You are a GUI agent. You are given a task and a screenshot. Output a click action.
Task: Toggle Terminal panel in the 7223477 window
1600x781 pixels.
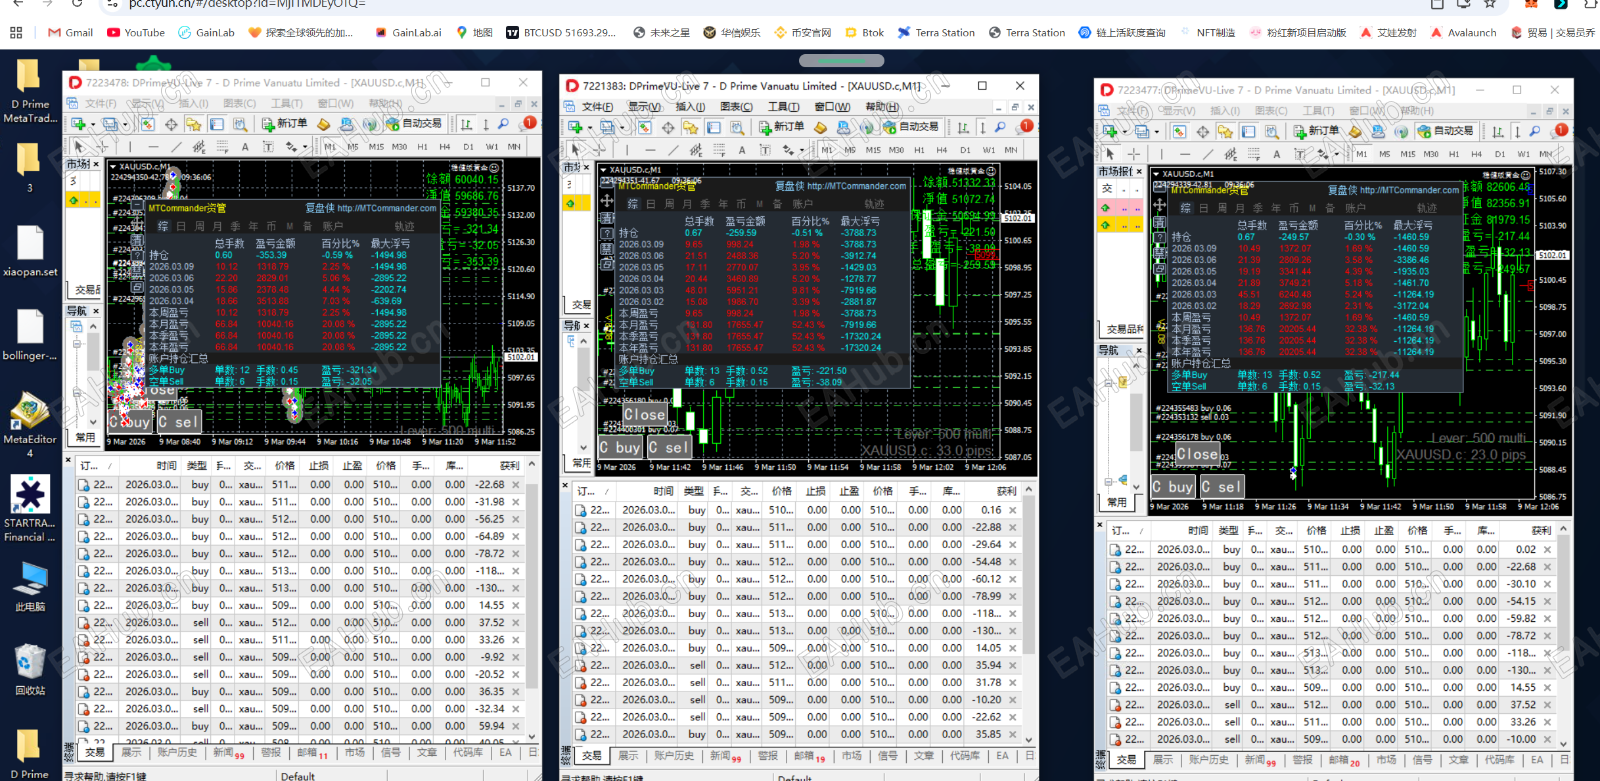1248,131
